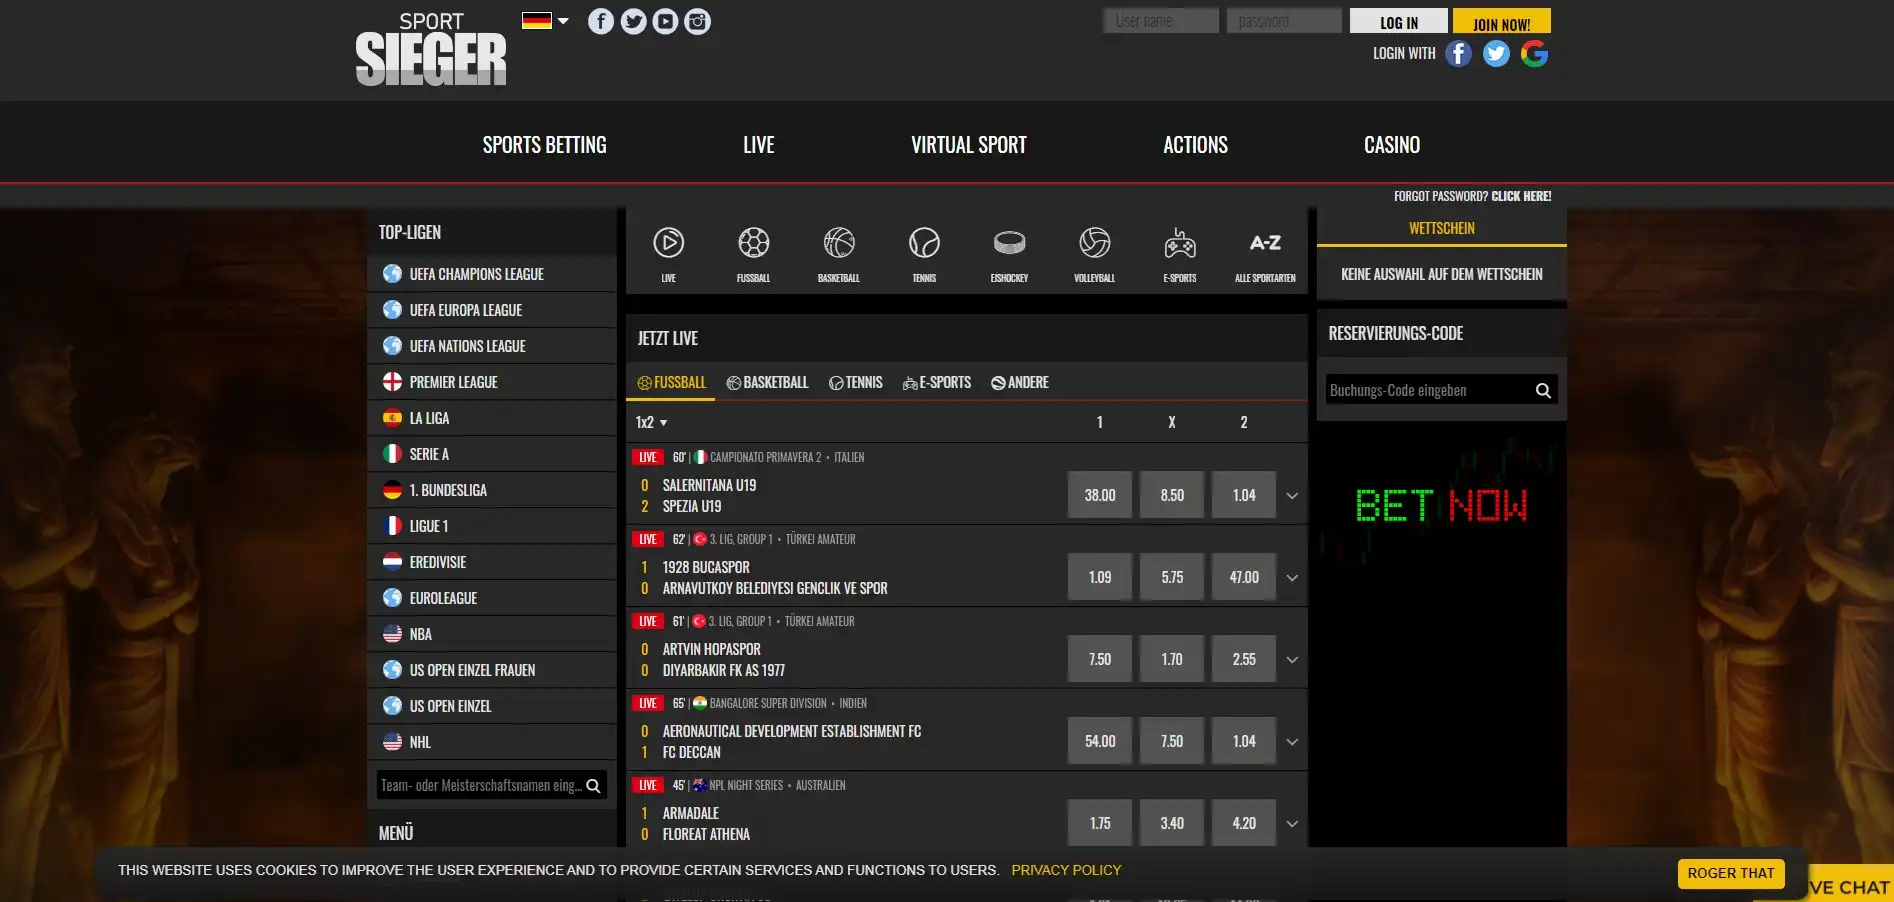
Task: Click the Join Now button
Action: click(x=1501, y=22)
